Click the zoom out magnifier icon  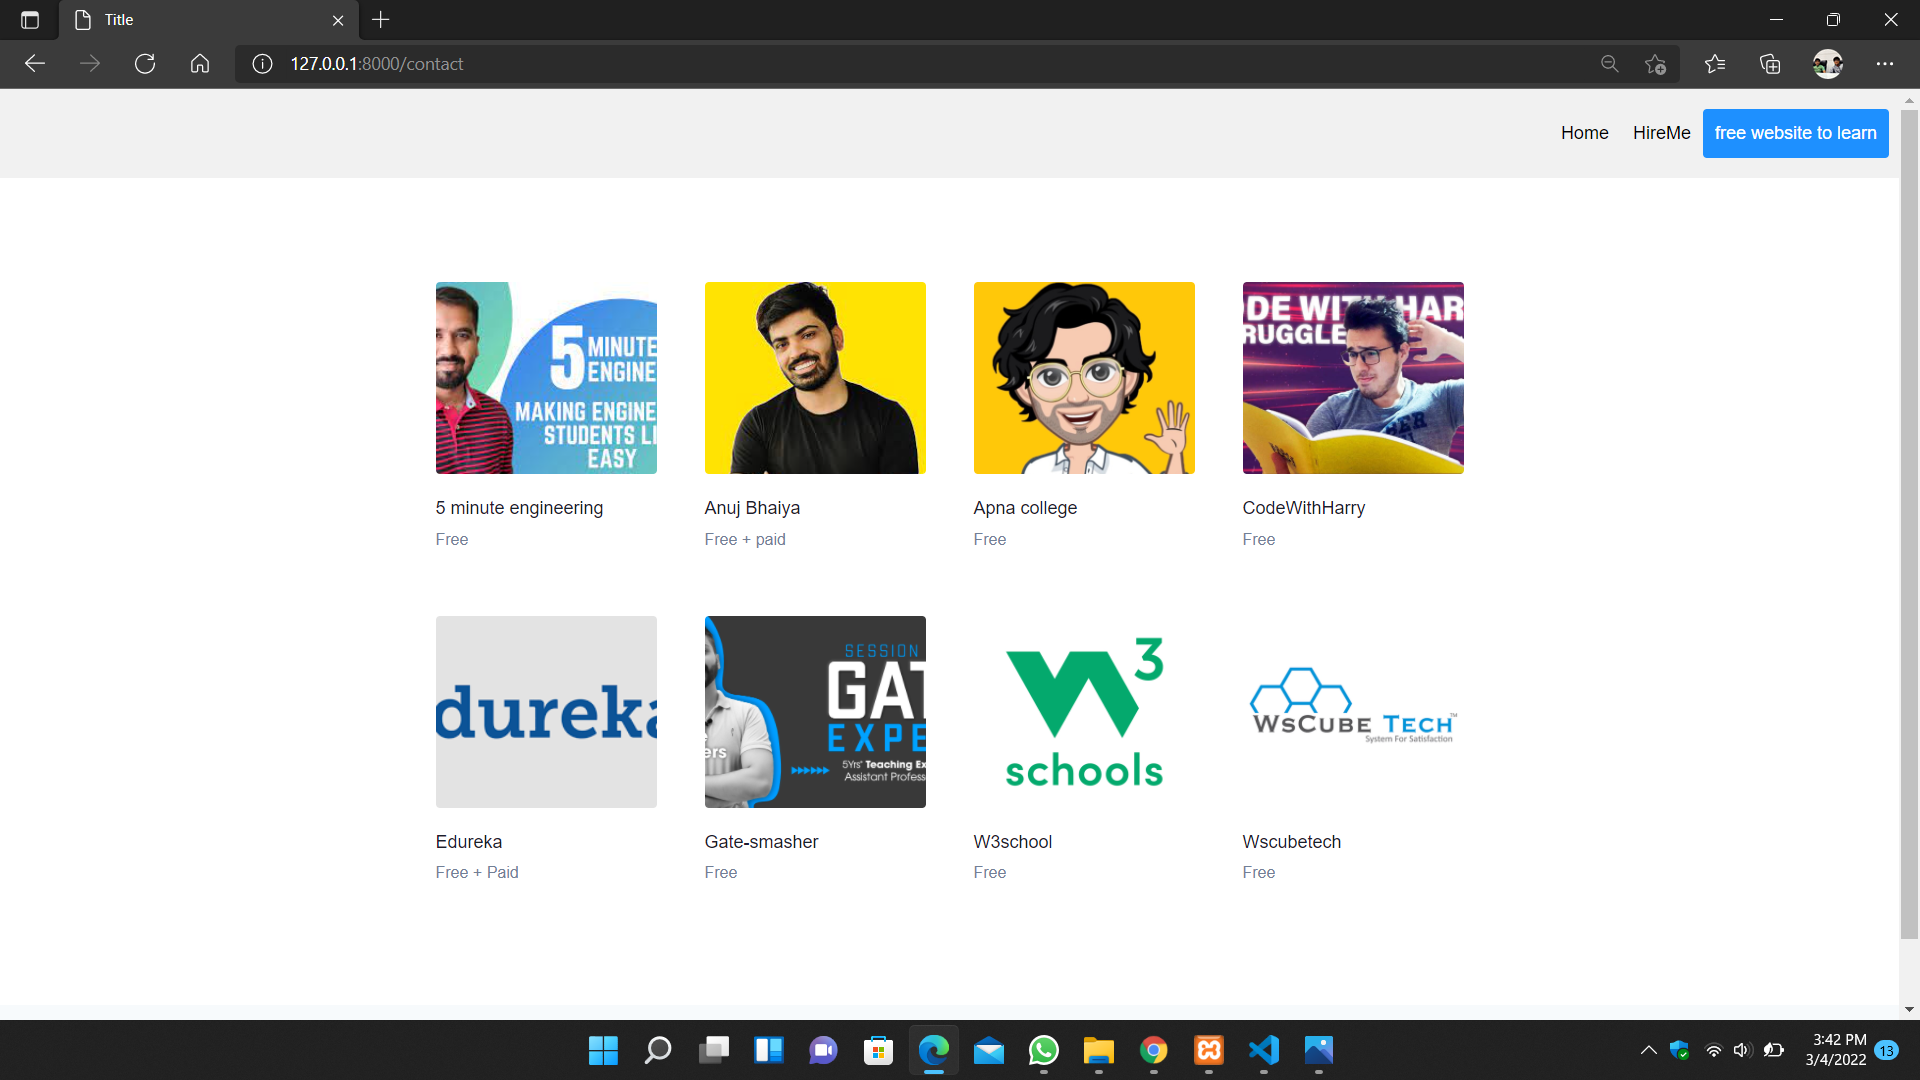pyautogui.click(x=1609, y=64)
